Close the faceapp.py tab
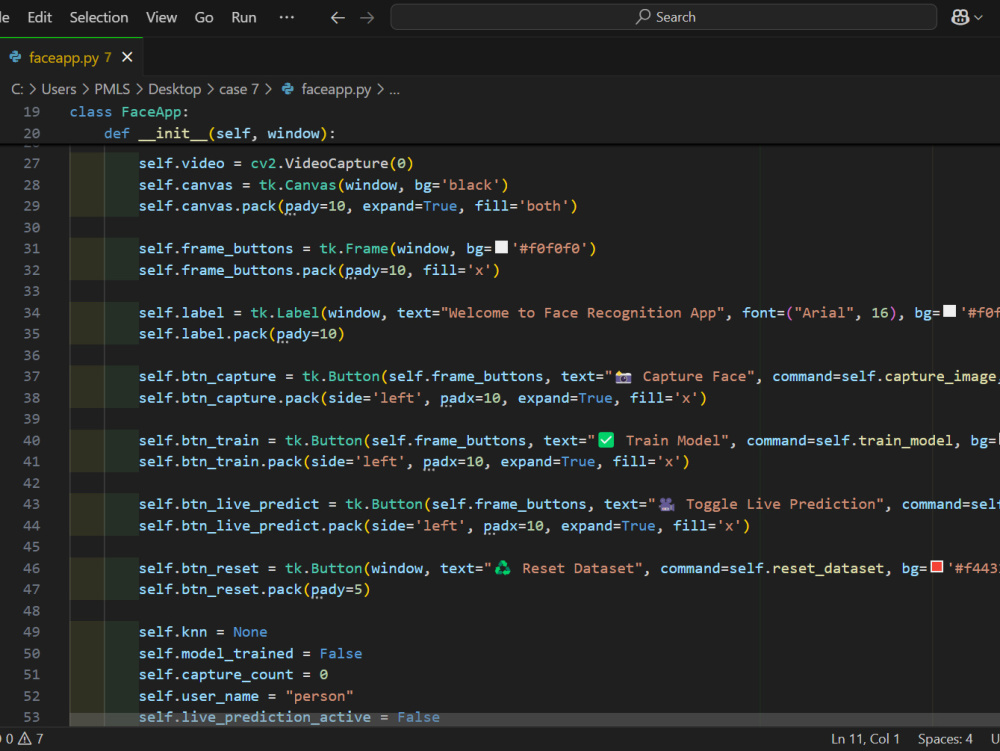The width and height of the screenshot is (1000, 751). point(128,57)
